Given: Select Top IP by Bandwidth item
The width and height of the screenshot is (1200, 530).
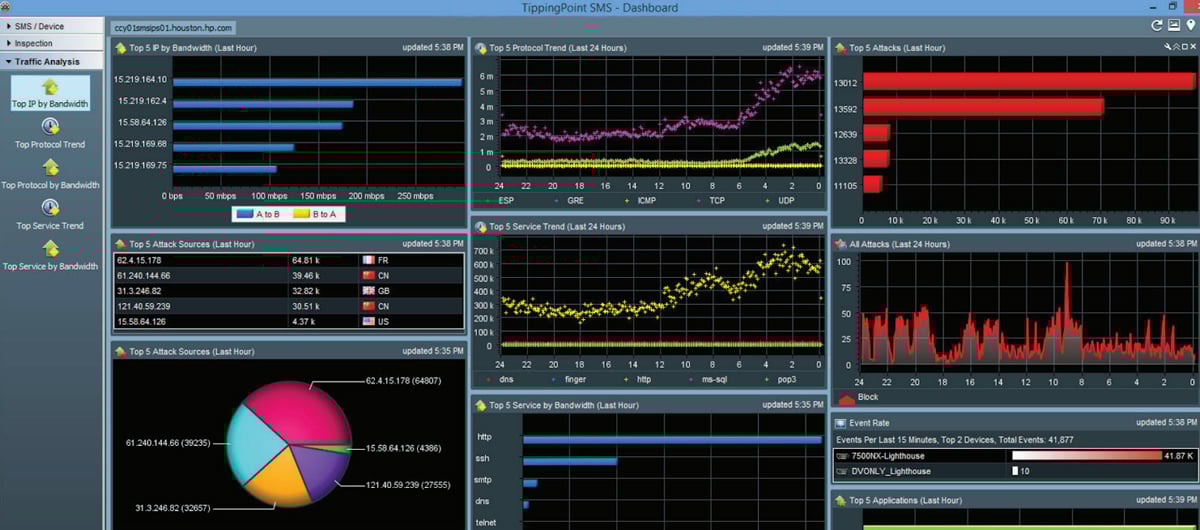Looking at the screenshot, I should tap(50, 94).
